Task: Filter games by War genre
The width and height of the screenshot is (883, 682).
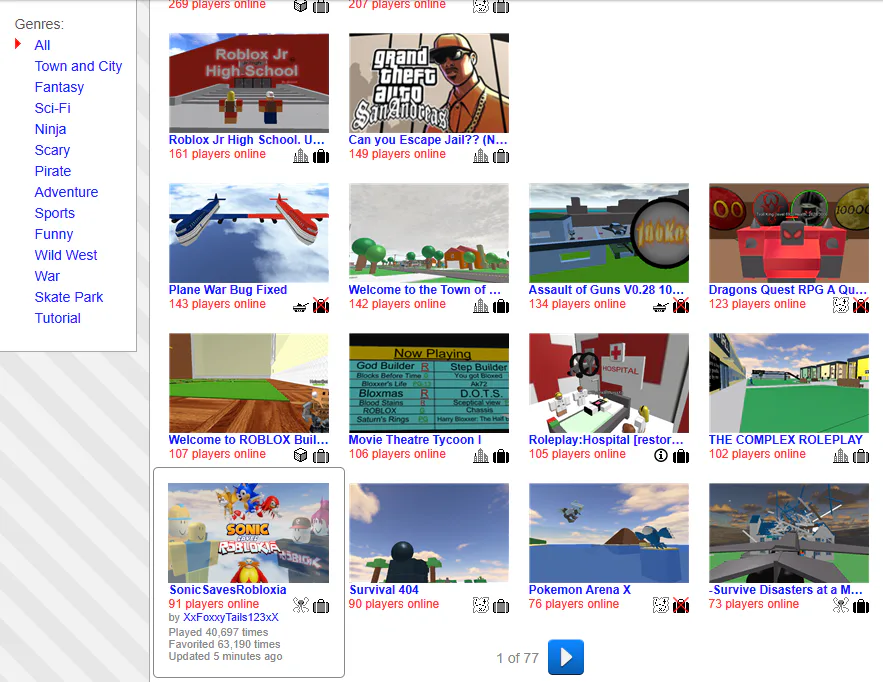Action: click(x=47, y=276)
